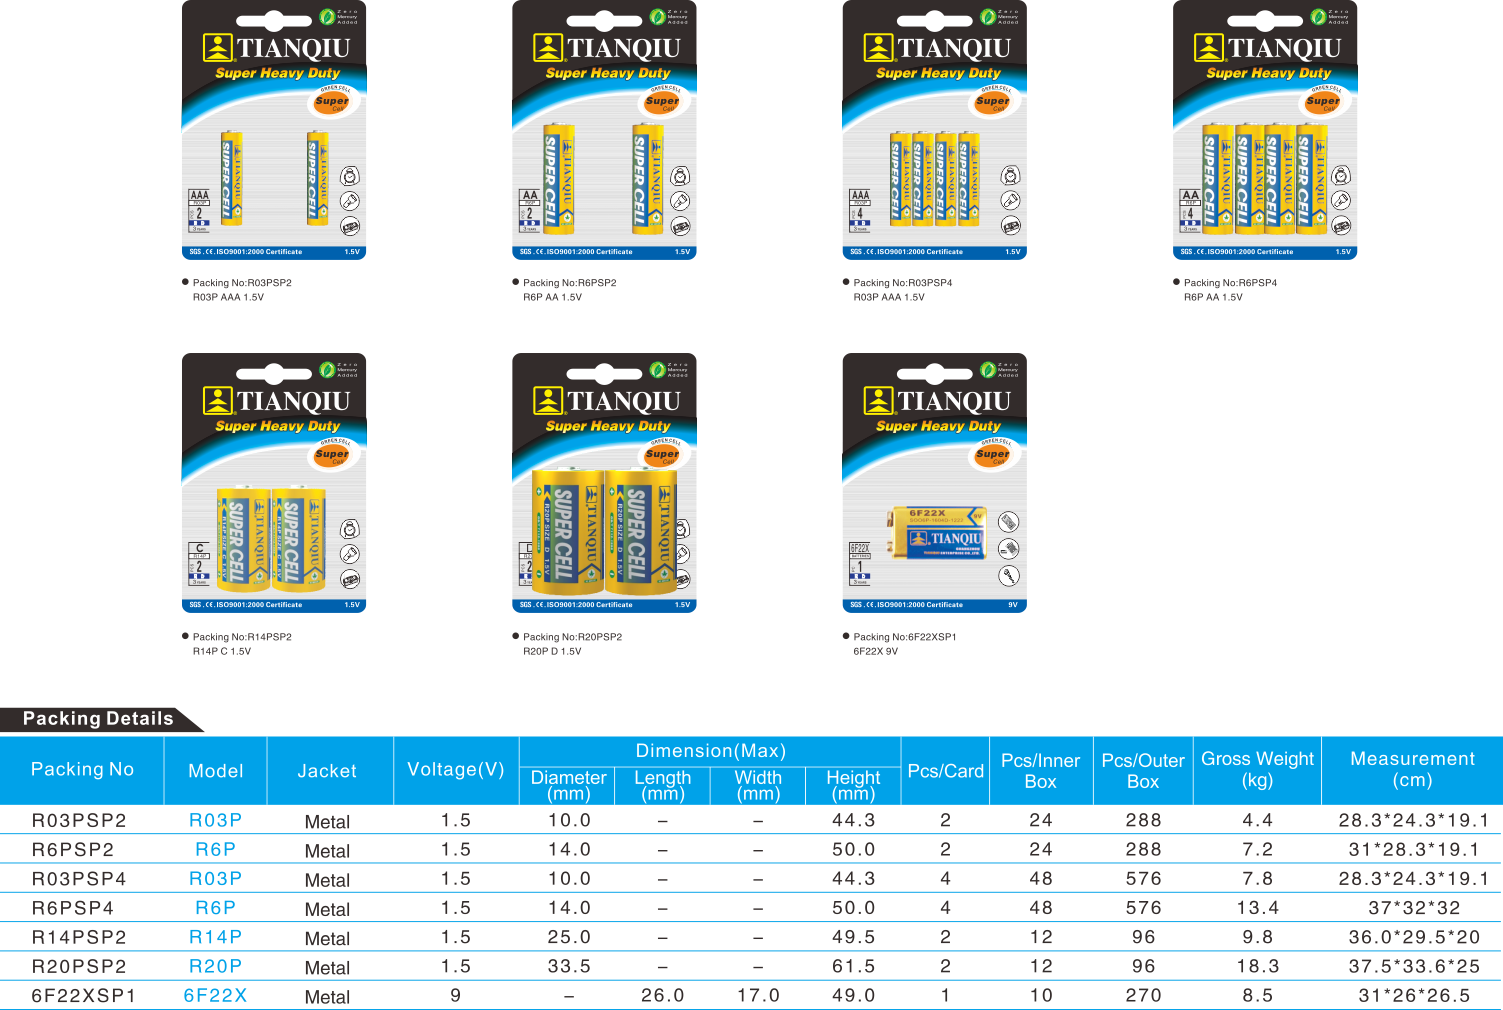Select gross weight value '4.4'
Image resolution: width=1503 pixels, height=1010 pixels.
1258,820
